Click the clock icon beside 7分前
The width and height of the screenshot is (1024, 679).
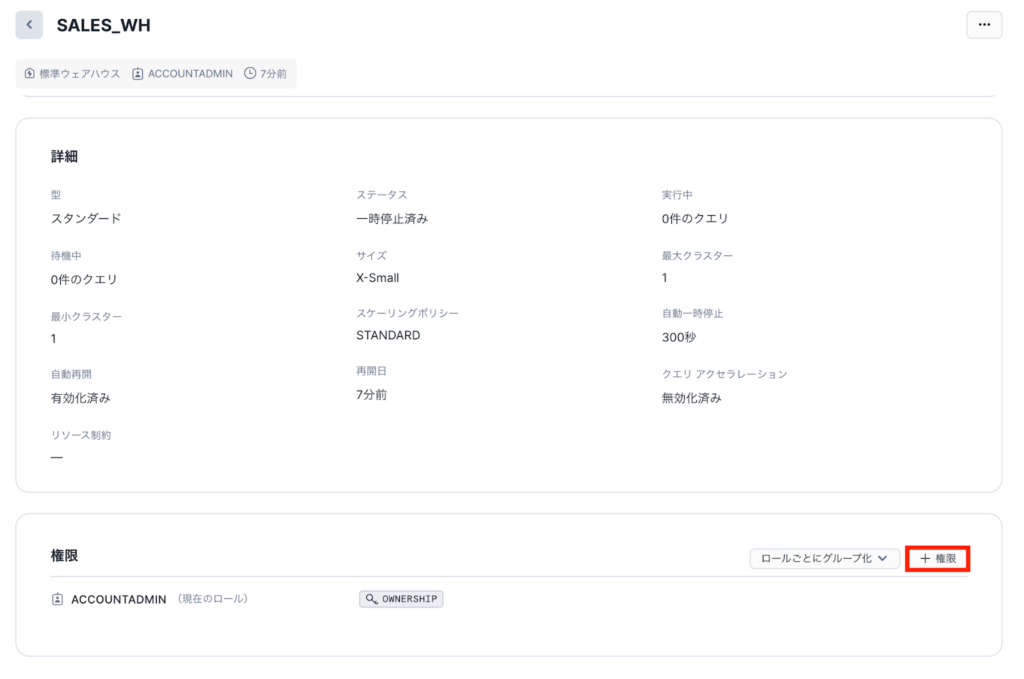click(250, 74)
